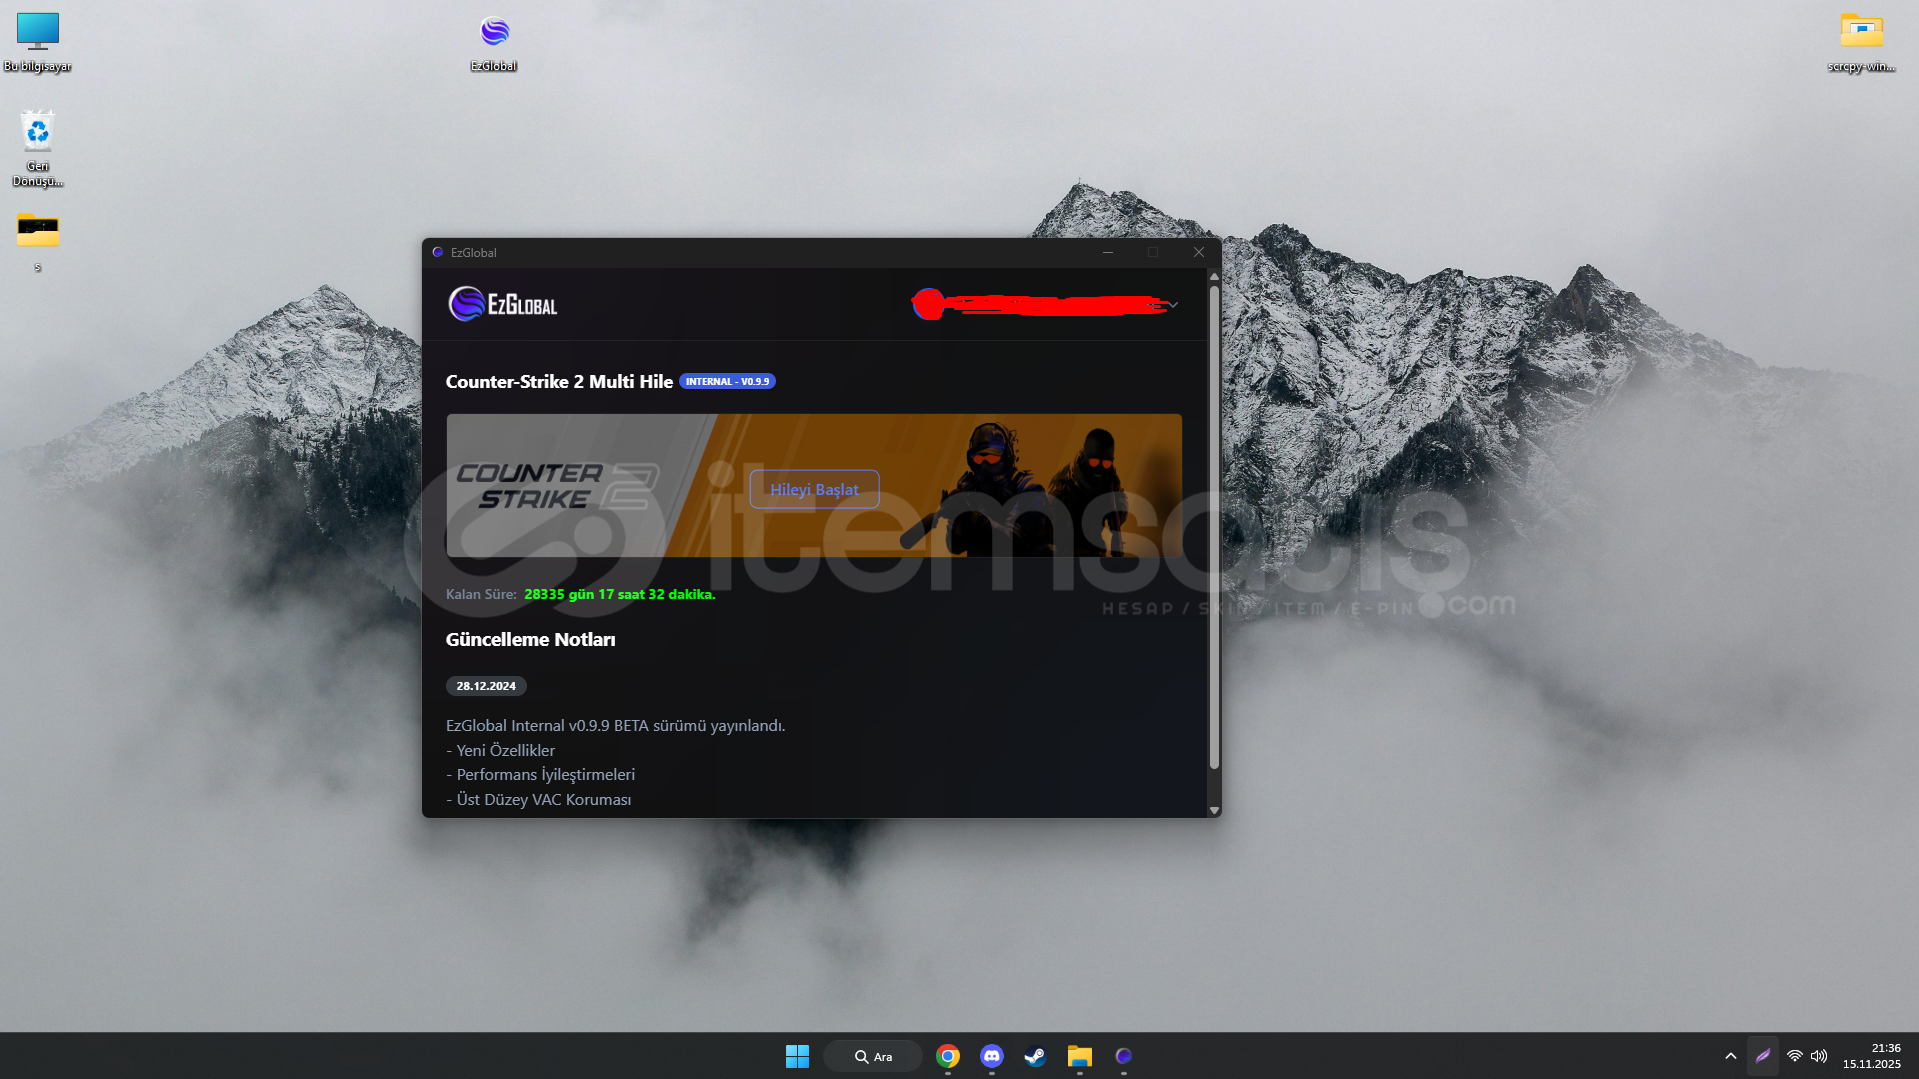
Task: Click the scroll down arrow in EzGlobal window
Action: [x=1214, y=810]
